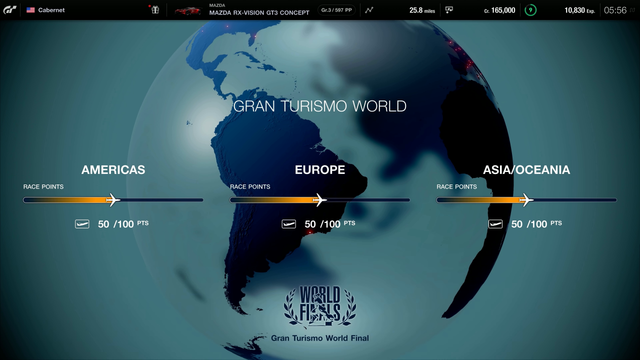The height and width of the screenshot is (360, 640).
Task: Click the RACE POINTS label under Europe
Action: point(250,187)
